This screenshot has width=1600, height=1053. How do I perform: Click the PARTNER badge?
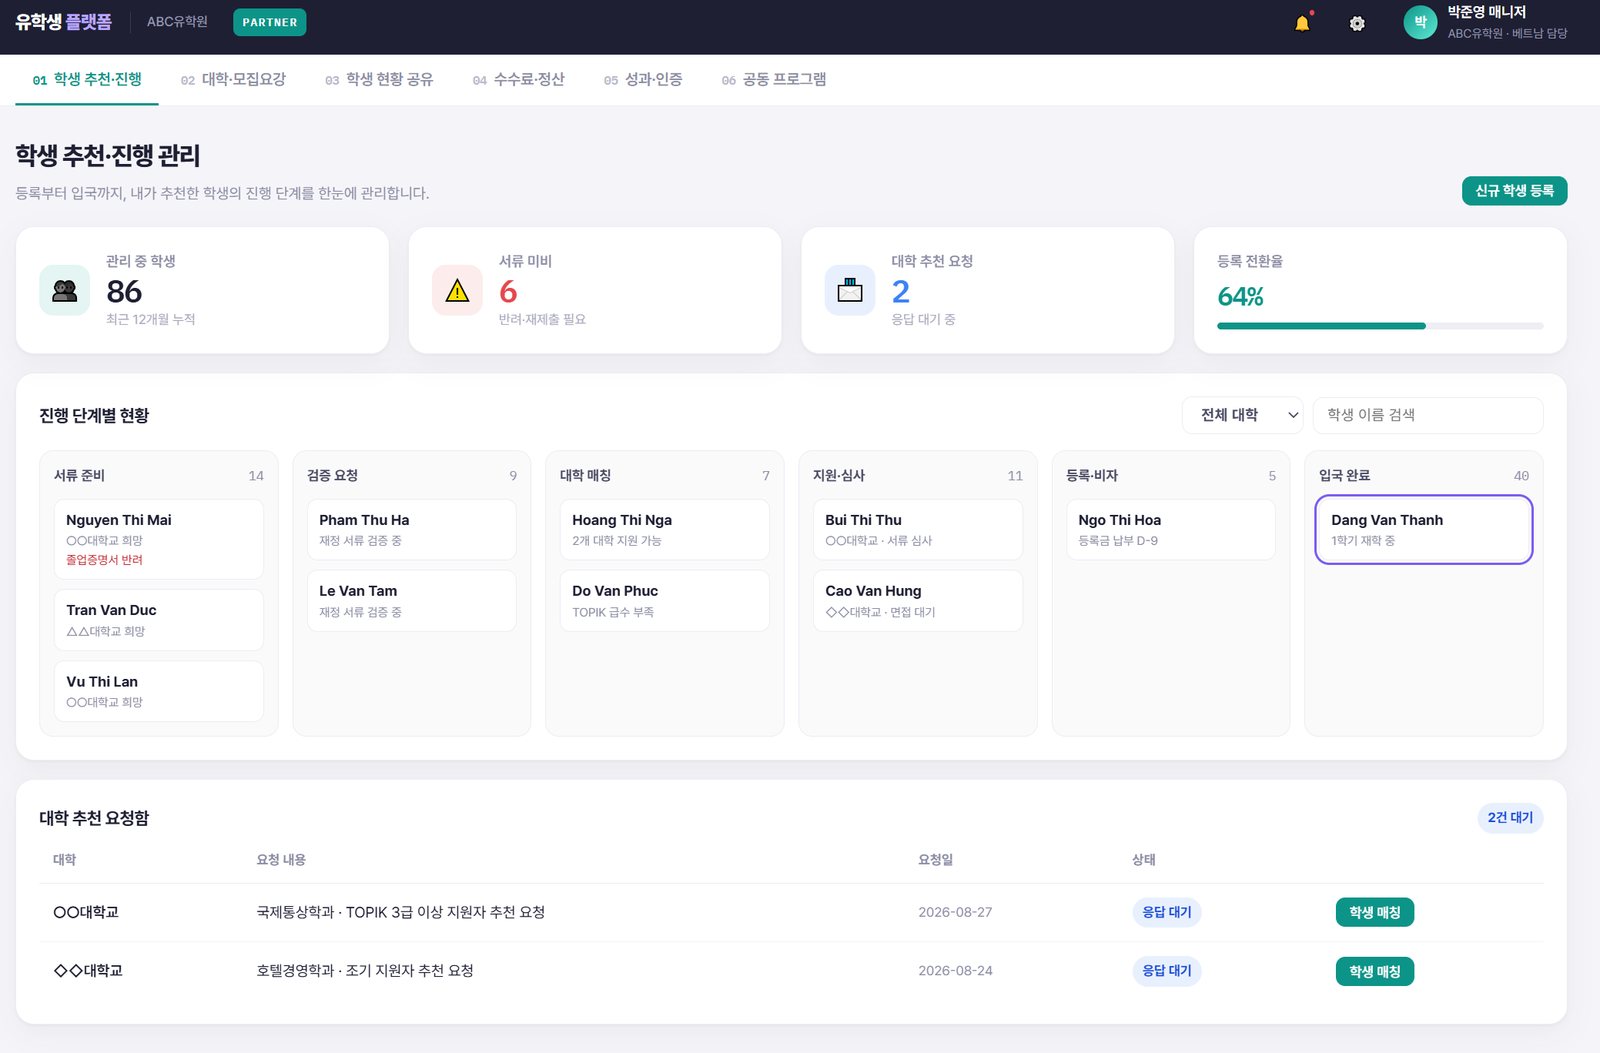click(270, 22)
